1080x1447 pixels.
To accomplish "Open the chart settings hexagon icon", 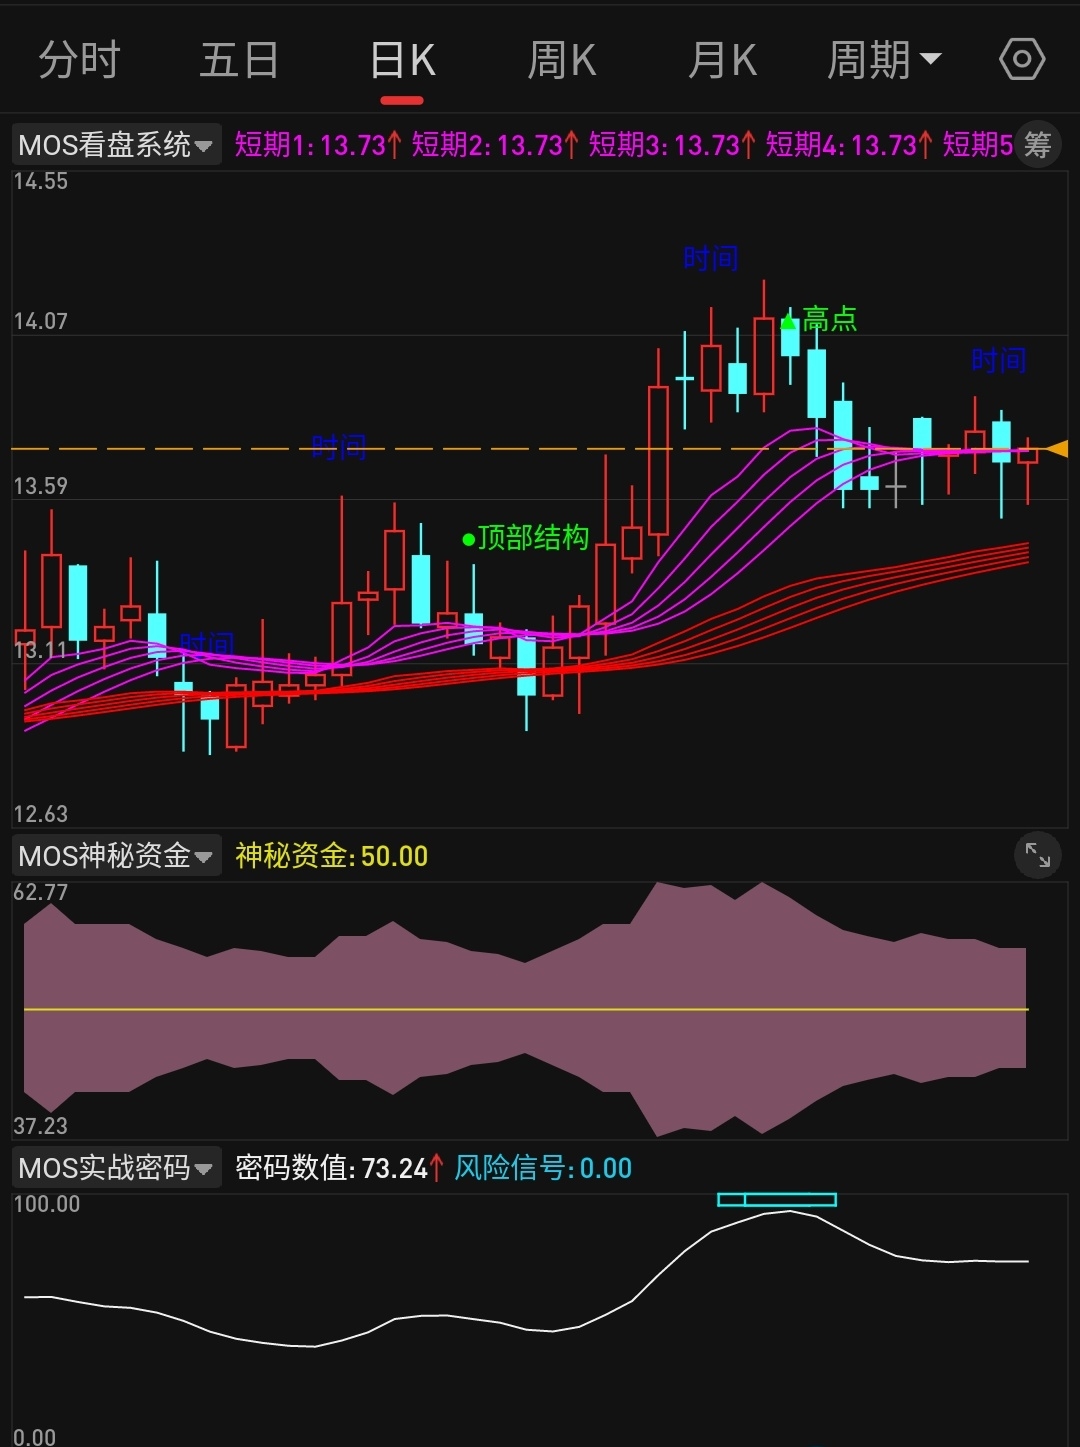I will pos(1022,60).
